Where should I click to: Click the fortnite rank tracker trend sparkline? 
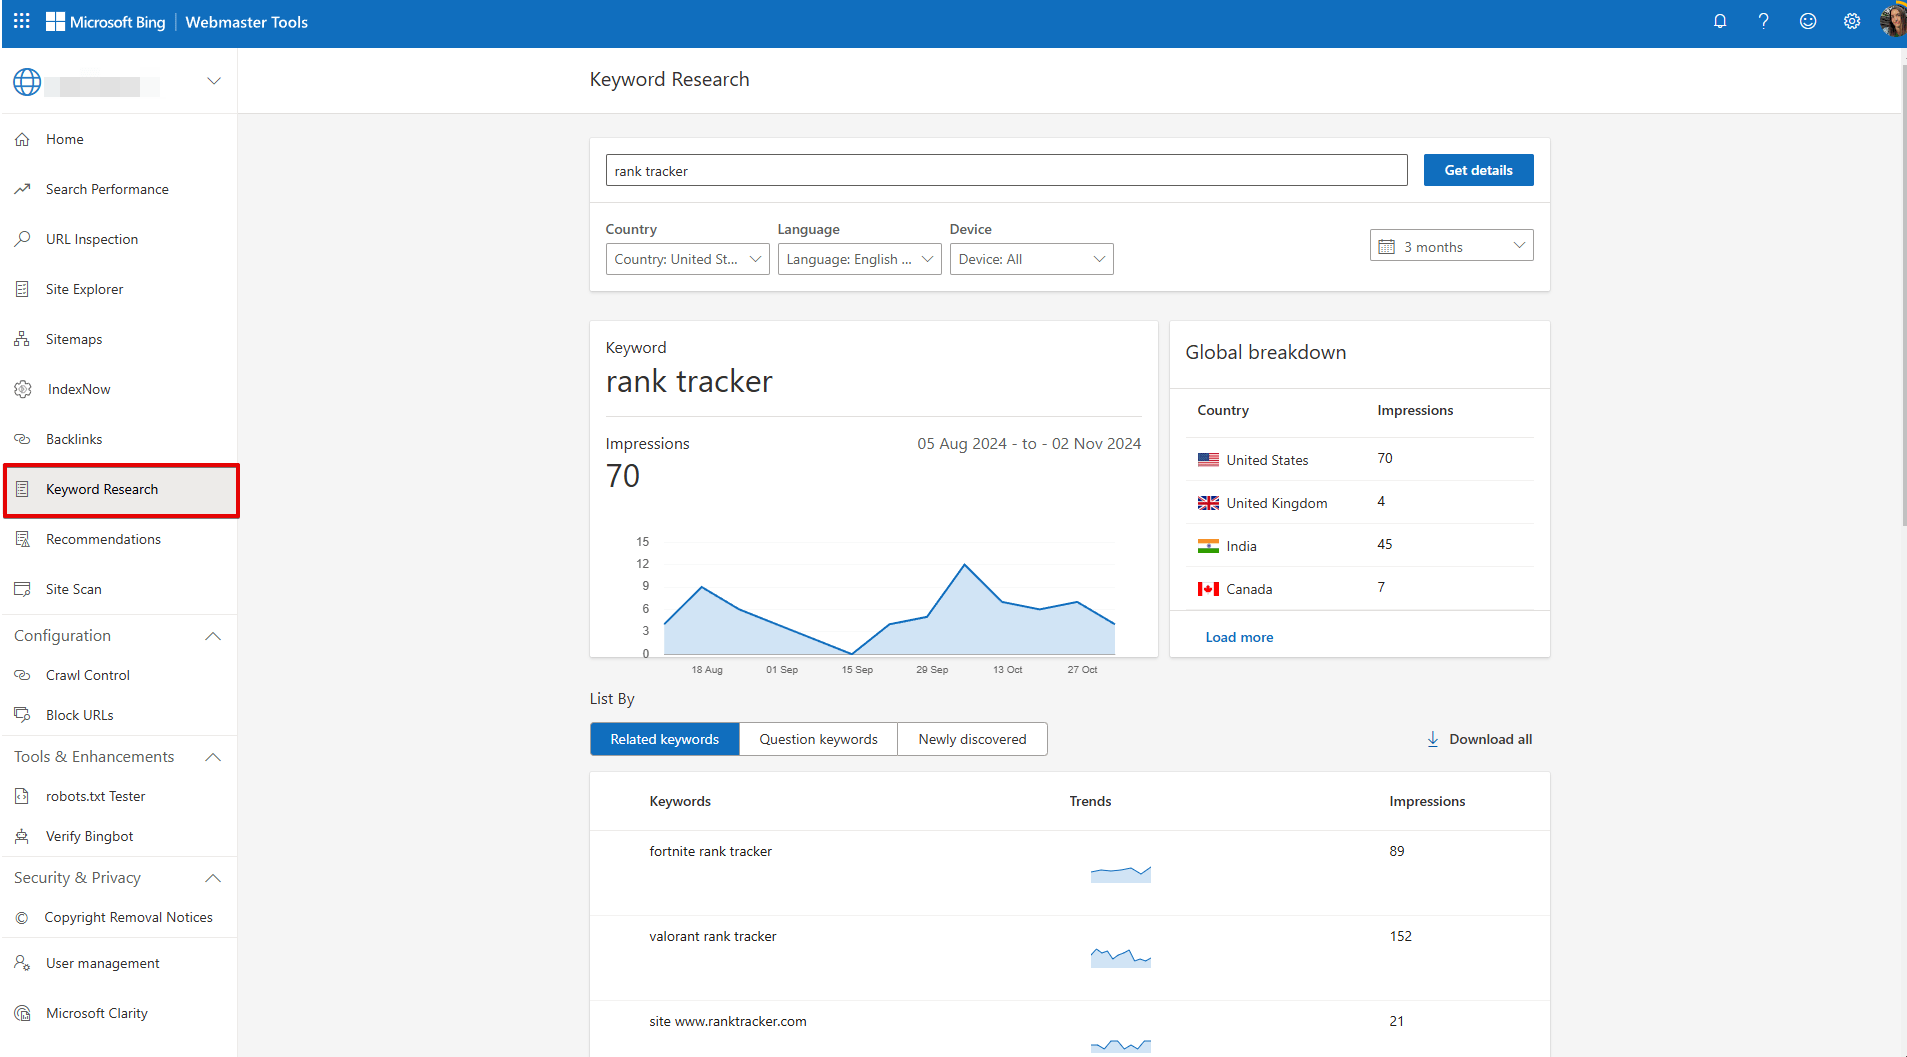[x=1120, y=874]
